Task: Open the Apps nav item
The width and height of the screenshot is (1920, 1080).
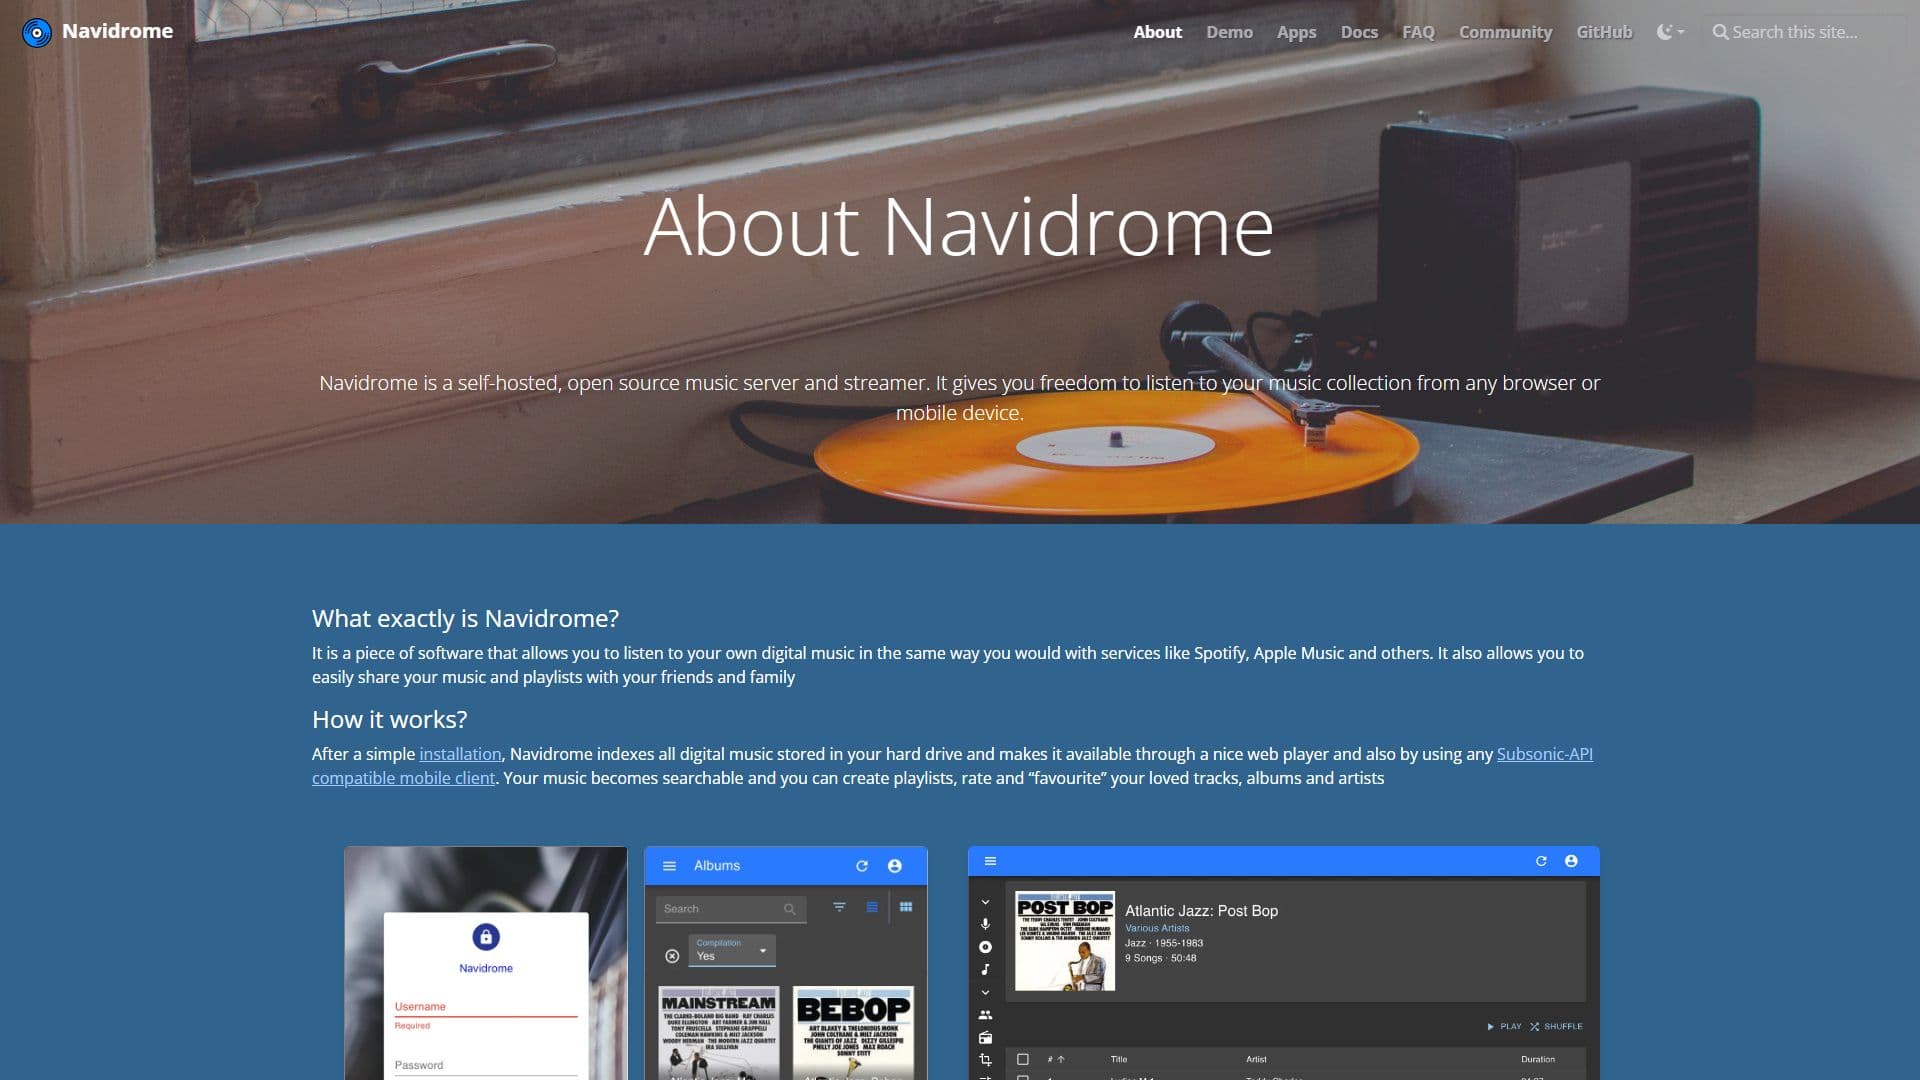Action: click(x=1296, y=32)
